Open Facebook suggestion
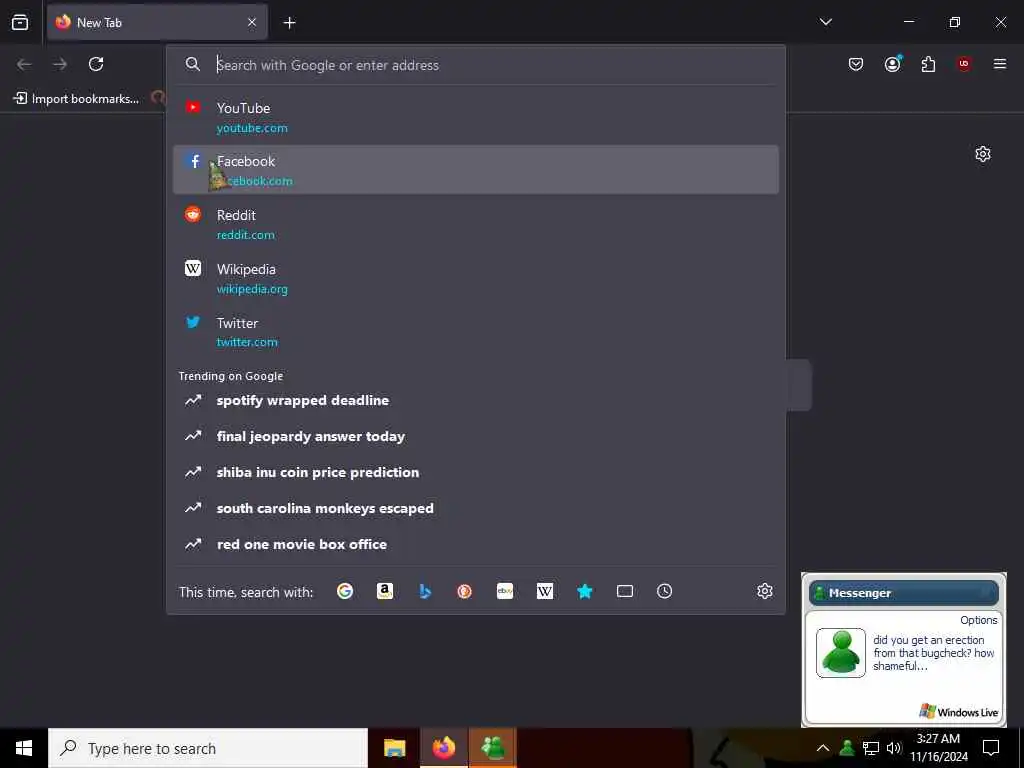Screen dimensions: 1024x768 point(476,170)
